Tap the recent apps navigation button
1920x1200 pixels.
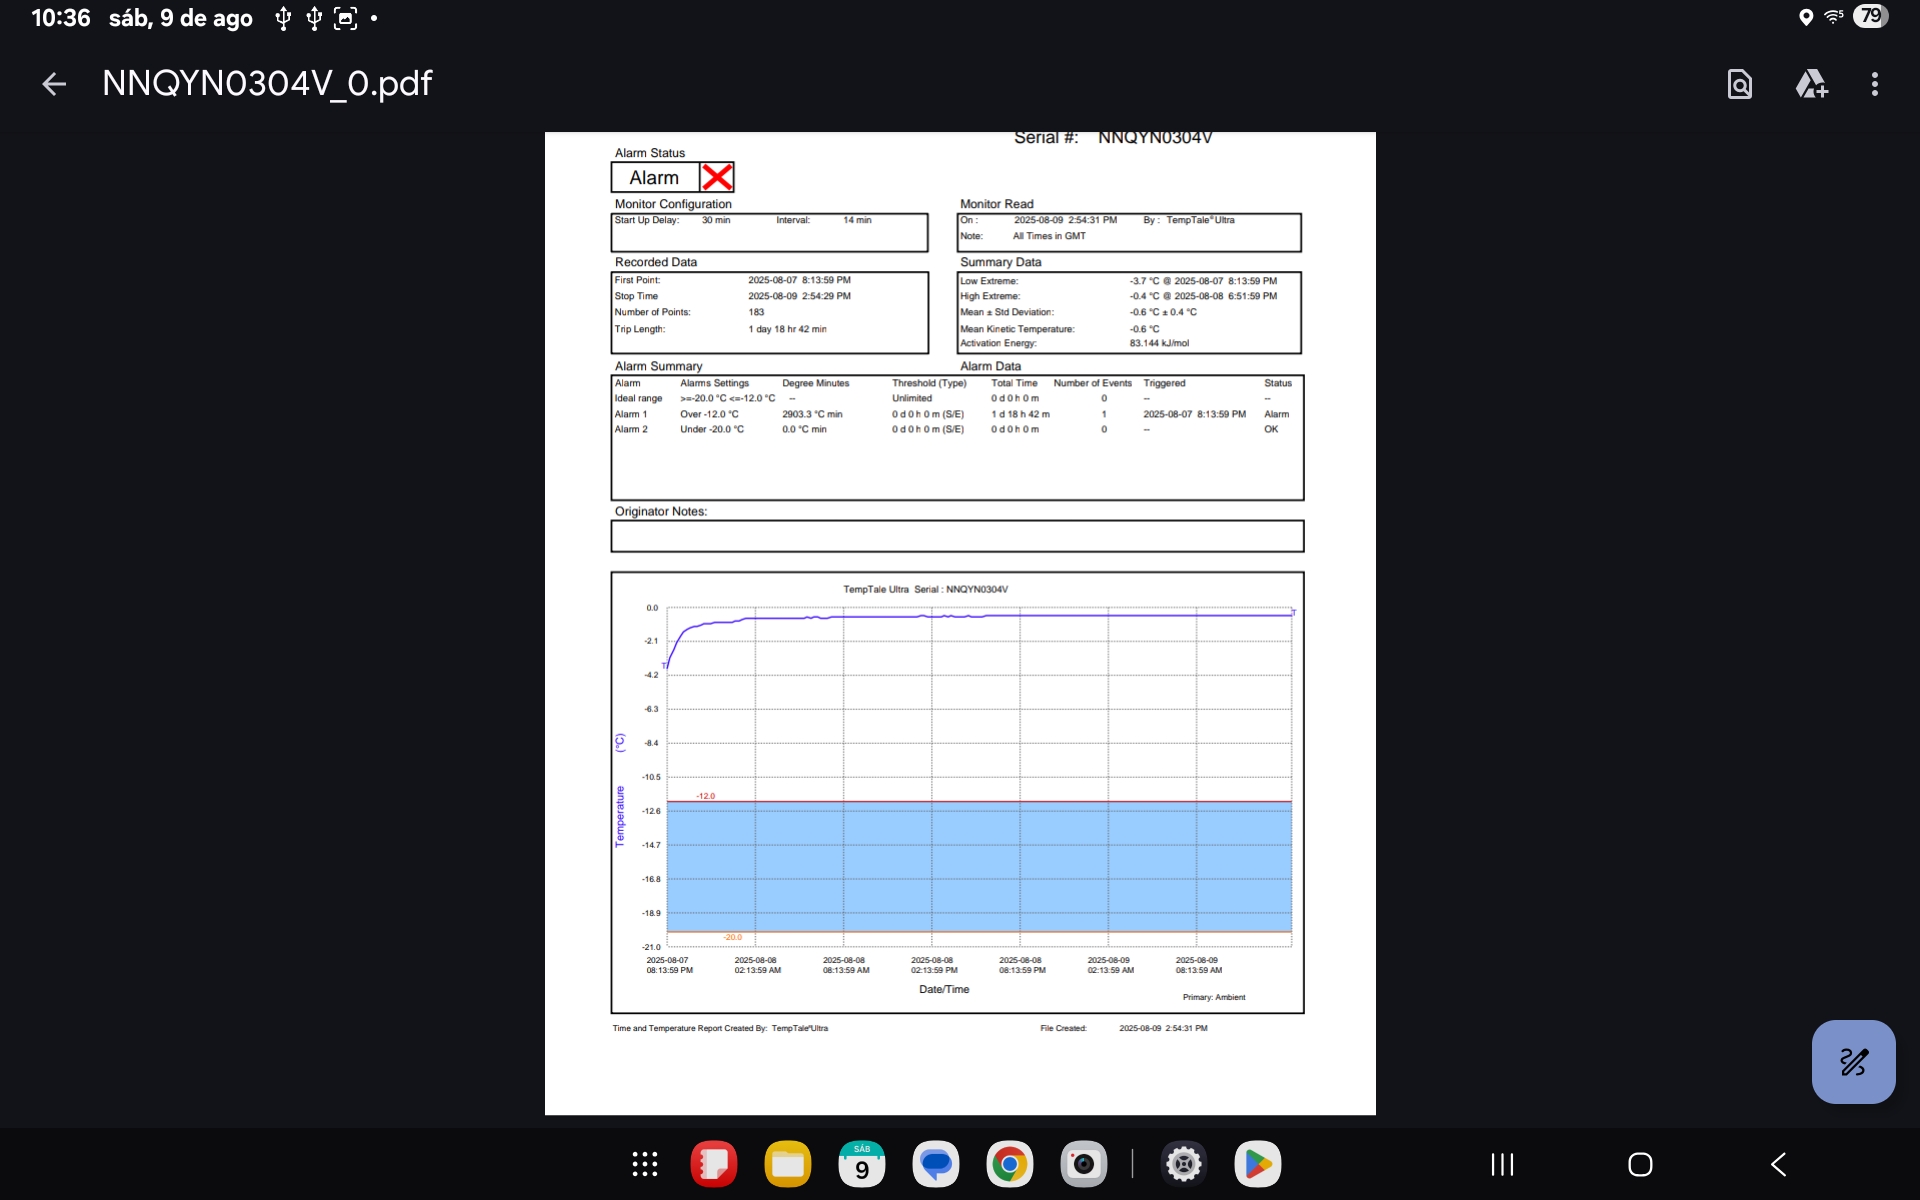click(1502, 1164)
